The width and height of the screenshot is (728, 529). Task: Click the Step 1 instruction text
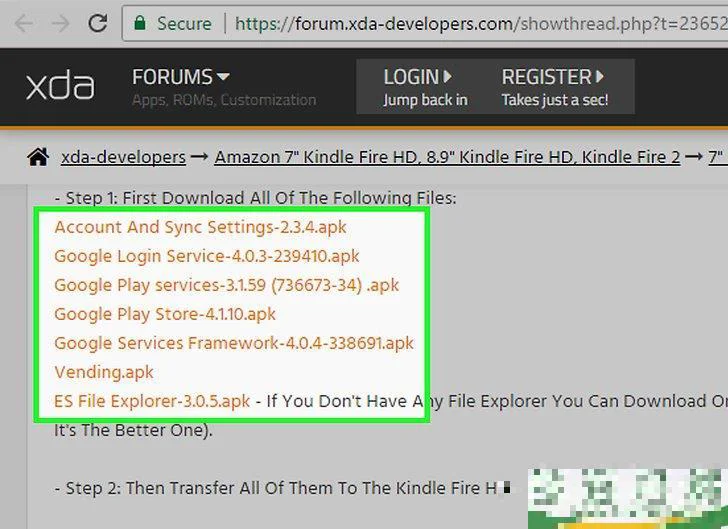(255, 198)
